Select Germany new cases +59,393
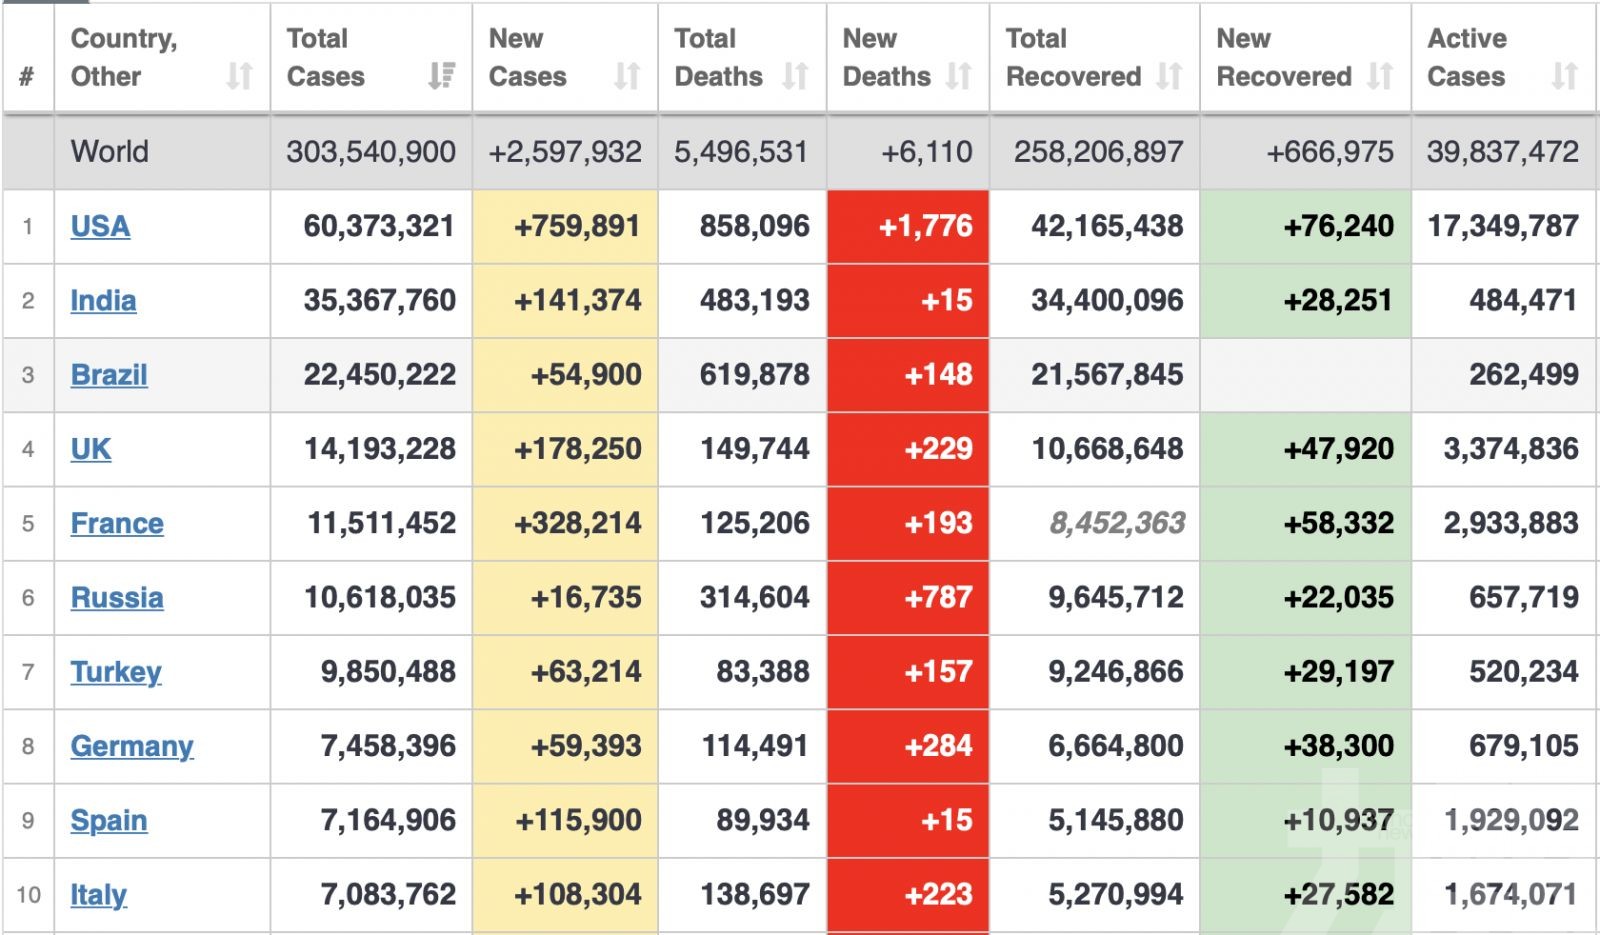Image resolution: width=1600 pixels, height=935 pixels. [x=586, y=746]
